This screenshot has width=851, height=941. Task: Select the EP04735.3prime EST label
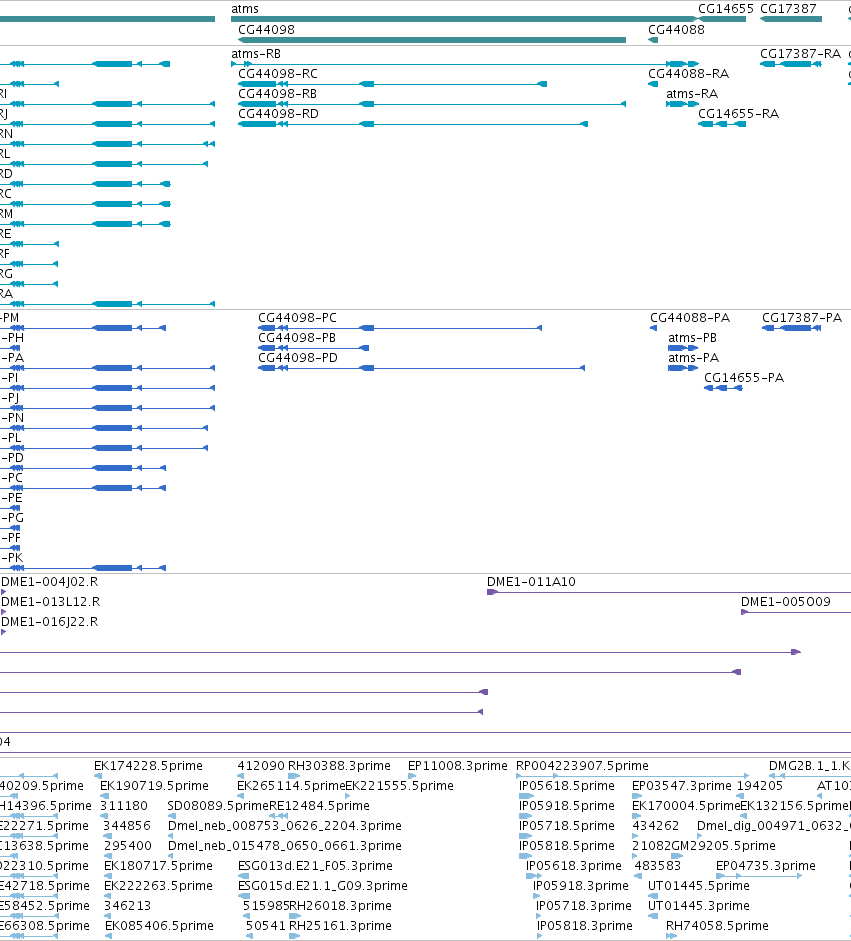[766, 866]
